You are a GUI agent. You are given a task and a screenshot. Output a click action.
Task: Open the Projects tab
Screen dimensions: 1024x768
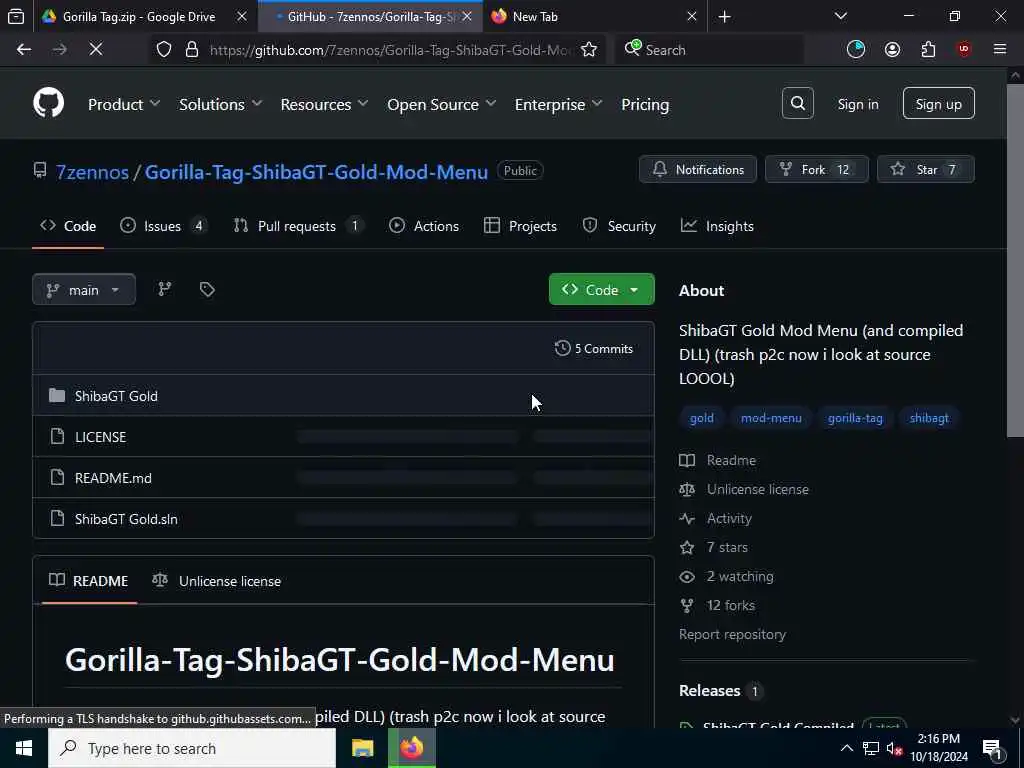520,226
